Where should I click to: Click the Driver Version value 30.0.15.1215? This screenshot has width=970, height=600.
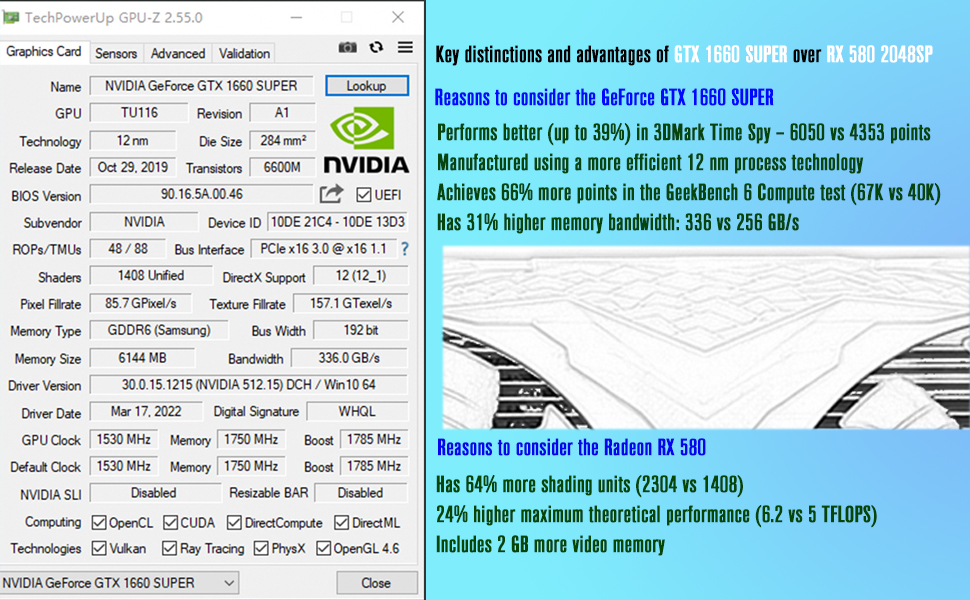pyautogui.click(x=249, y=385)
